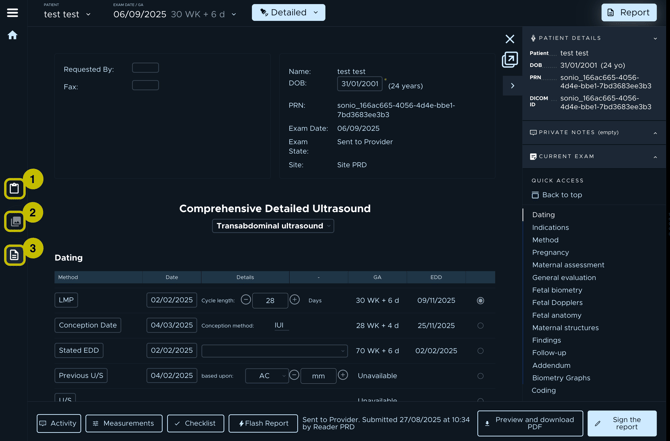This screenshot has height=441, width=670.
Task: Open the Stated EDD details dropdown
Action: (x=274, y=351)
